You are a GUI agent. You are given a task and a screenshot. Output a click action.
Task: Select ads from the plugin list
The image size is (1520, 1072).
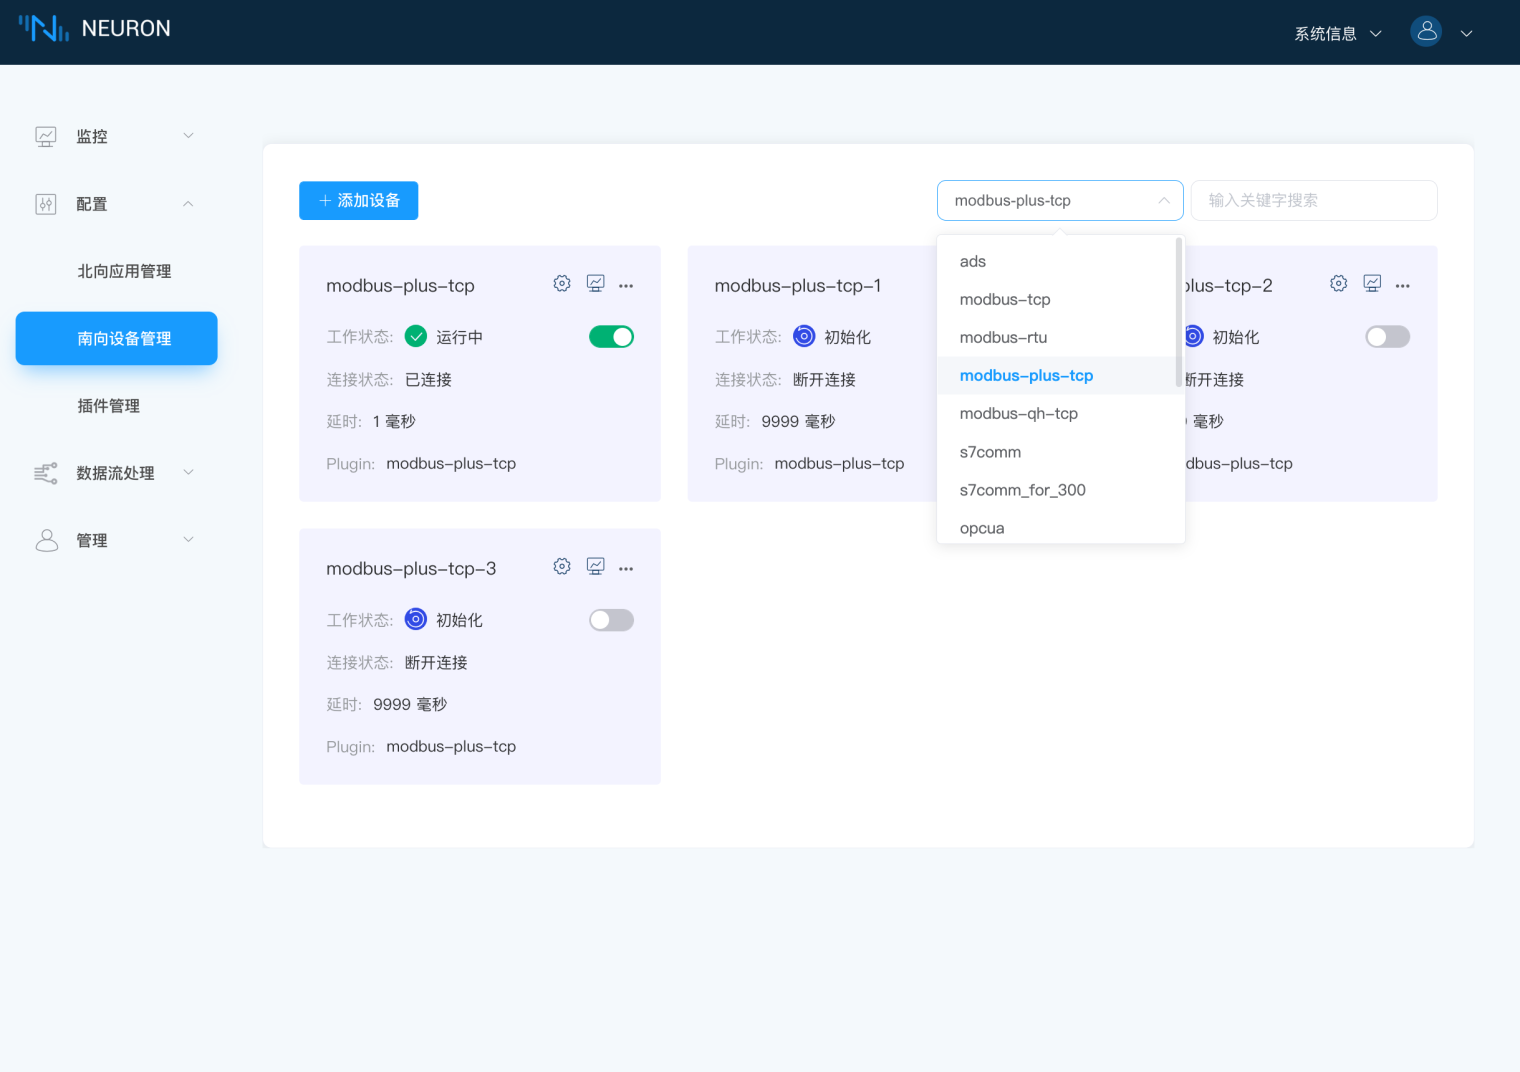tap(1057, 261)
